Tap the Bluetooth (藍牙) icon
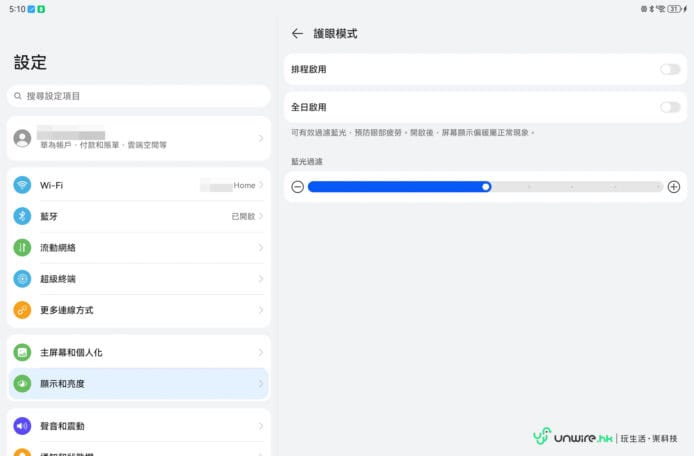Image resolution: width=694 pixels, height=456 pixels. click(x=22, y=216)
